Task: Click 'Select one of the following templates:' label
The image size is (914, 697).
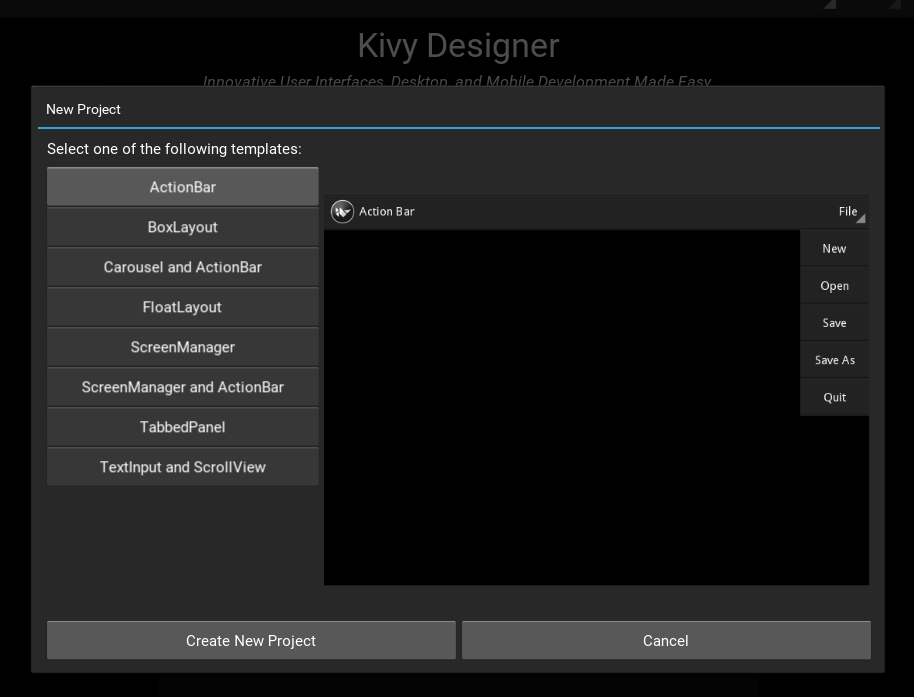Action: [174, 149]
